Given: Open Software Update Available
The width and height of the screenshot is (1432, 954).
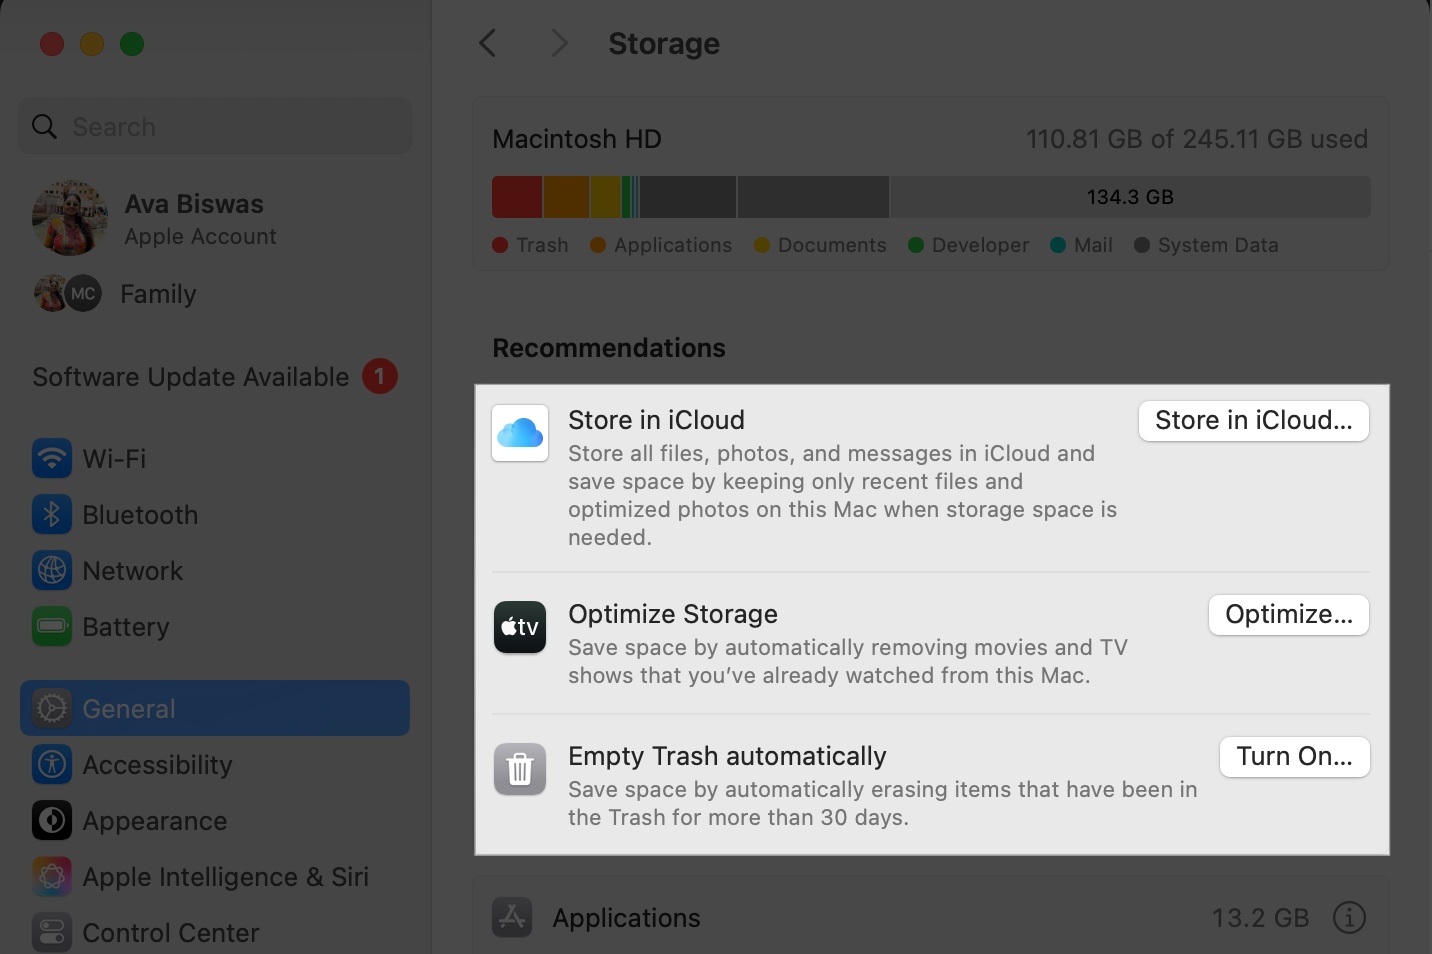Looking at the screenshot, I should [x=190, y=377].
